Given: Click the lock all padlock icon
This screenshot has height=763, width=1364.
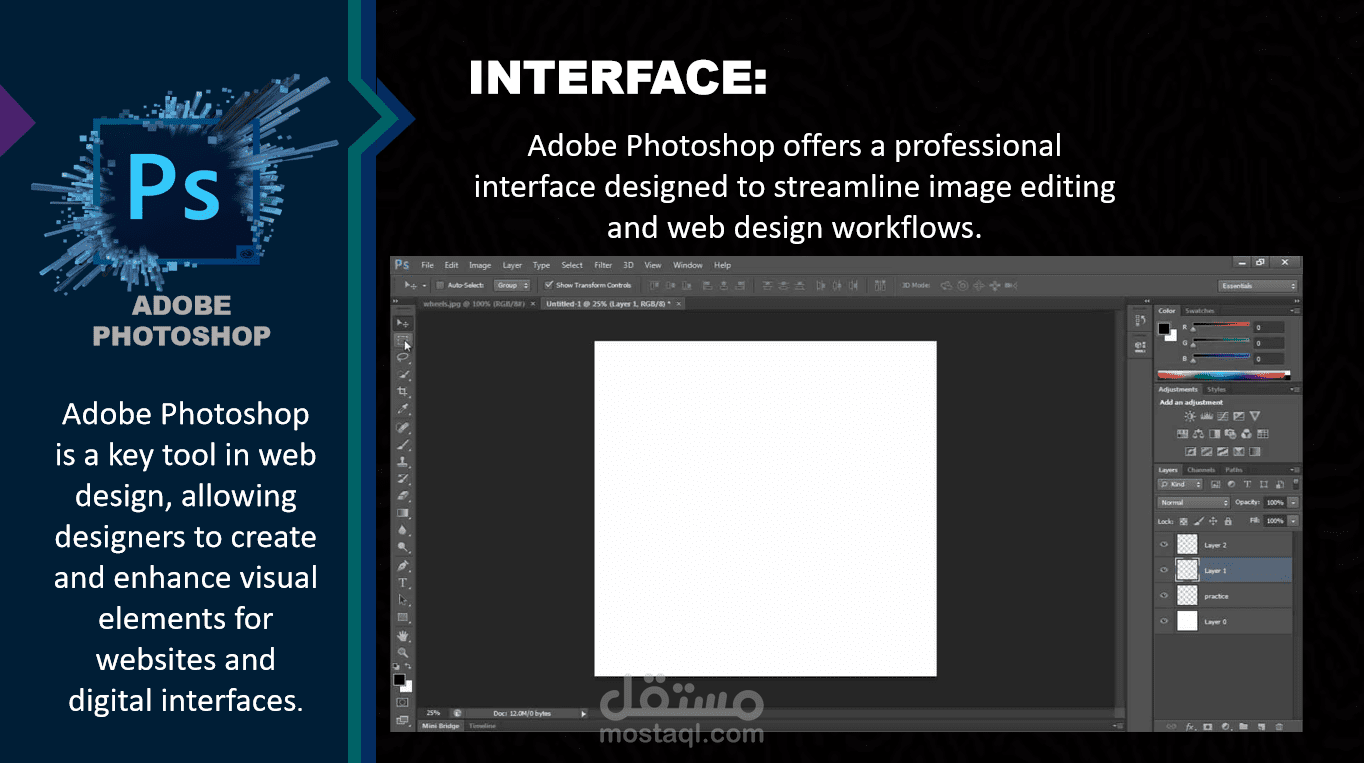Looking at the screenshot, I should coord(1228,521).
